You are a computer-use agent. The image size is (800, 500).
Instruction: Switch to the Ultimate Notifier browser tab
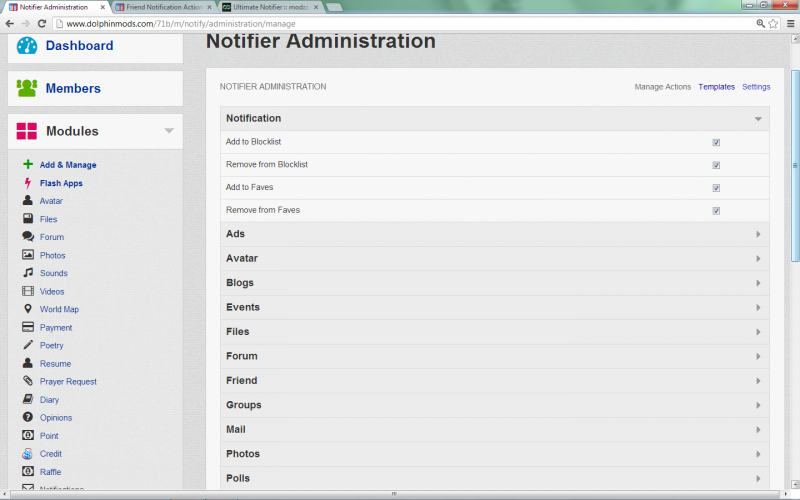270,7
